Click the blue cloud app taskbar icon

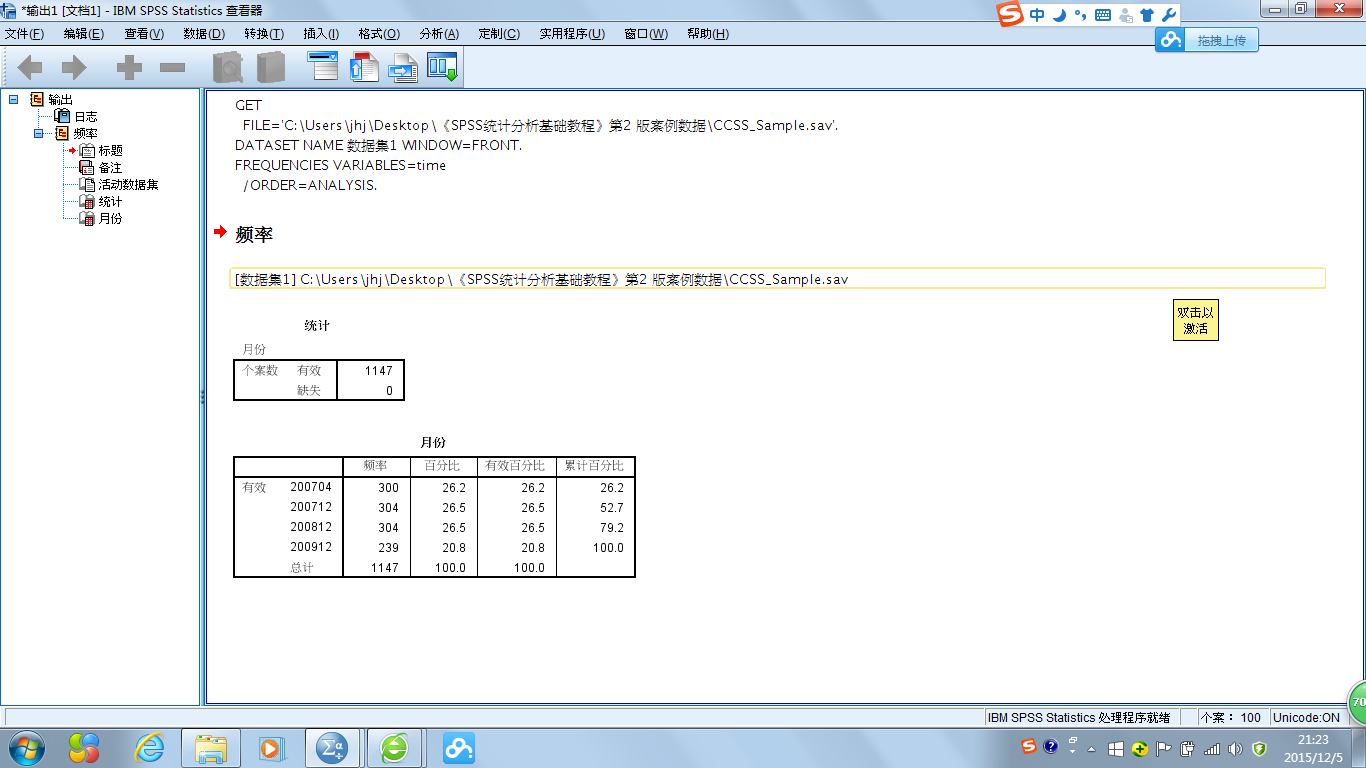(x=459, y=748)
